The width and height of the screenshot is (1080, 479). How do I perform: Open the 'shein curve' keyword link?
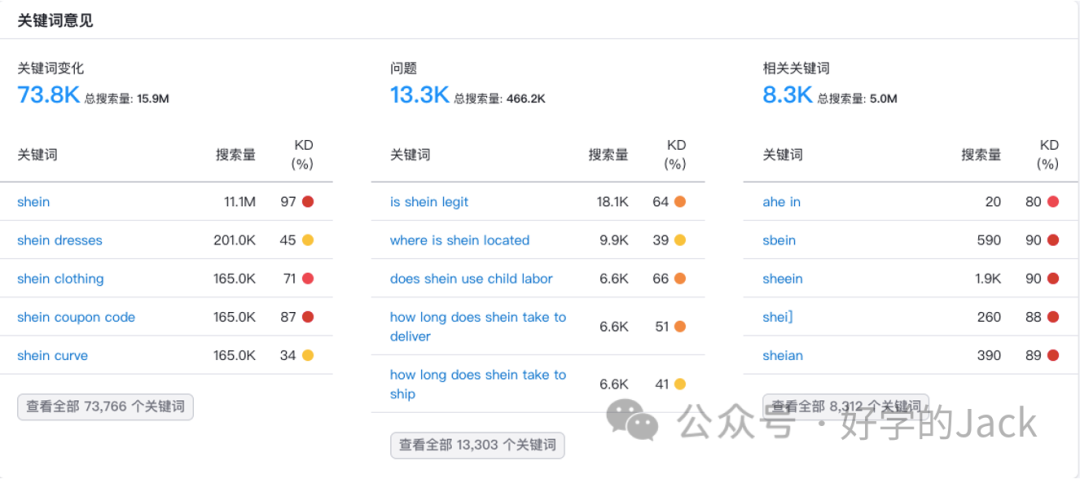(52, 356)
